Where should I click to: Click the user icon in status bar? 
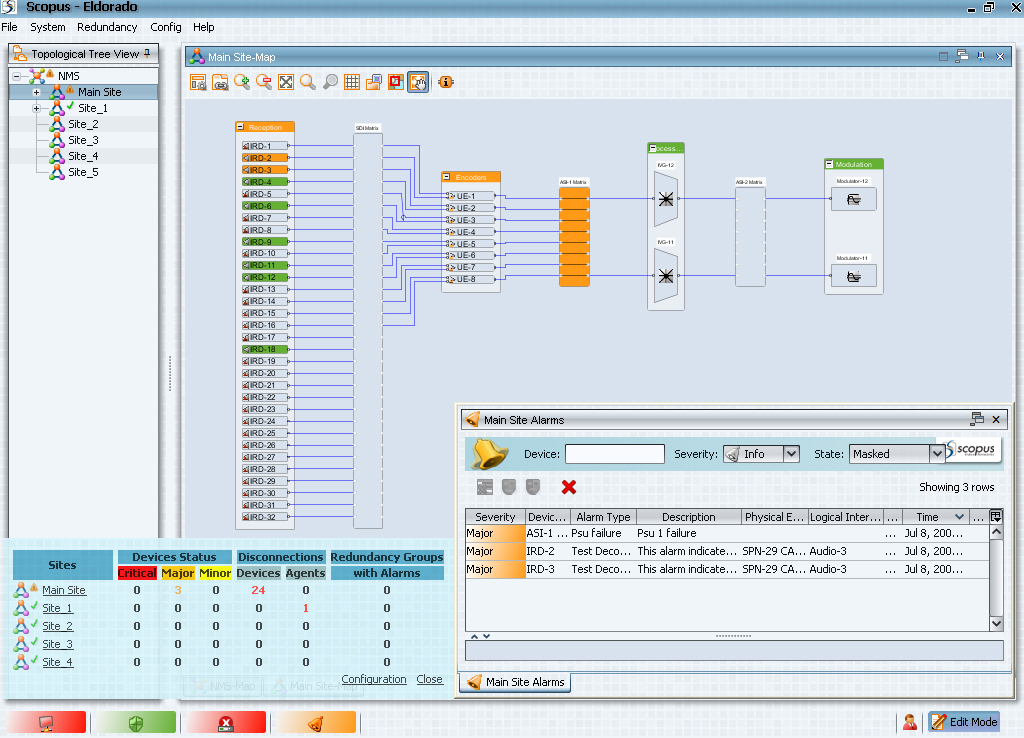pyautogui.click(x=910, y=722)
